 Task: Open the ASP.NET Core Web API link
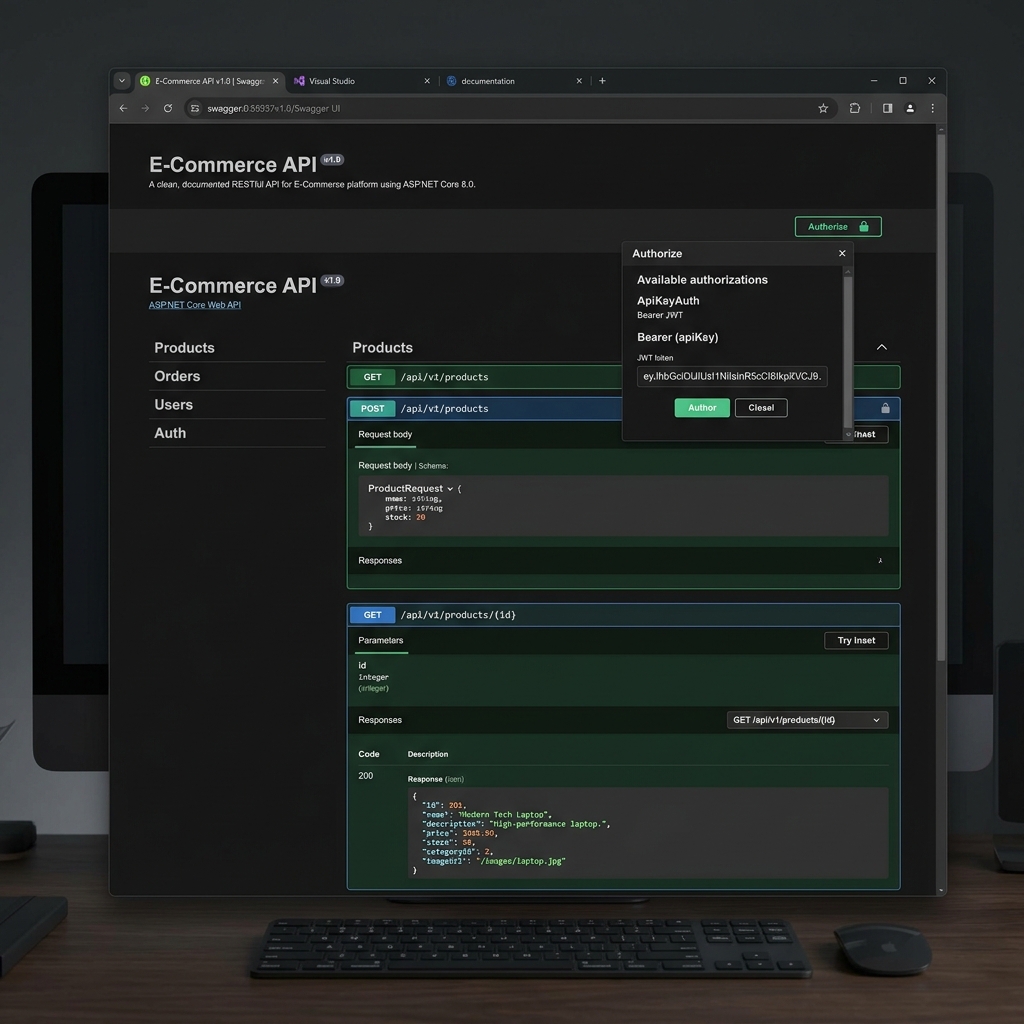pos(195,305)
